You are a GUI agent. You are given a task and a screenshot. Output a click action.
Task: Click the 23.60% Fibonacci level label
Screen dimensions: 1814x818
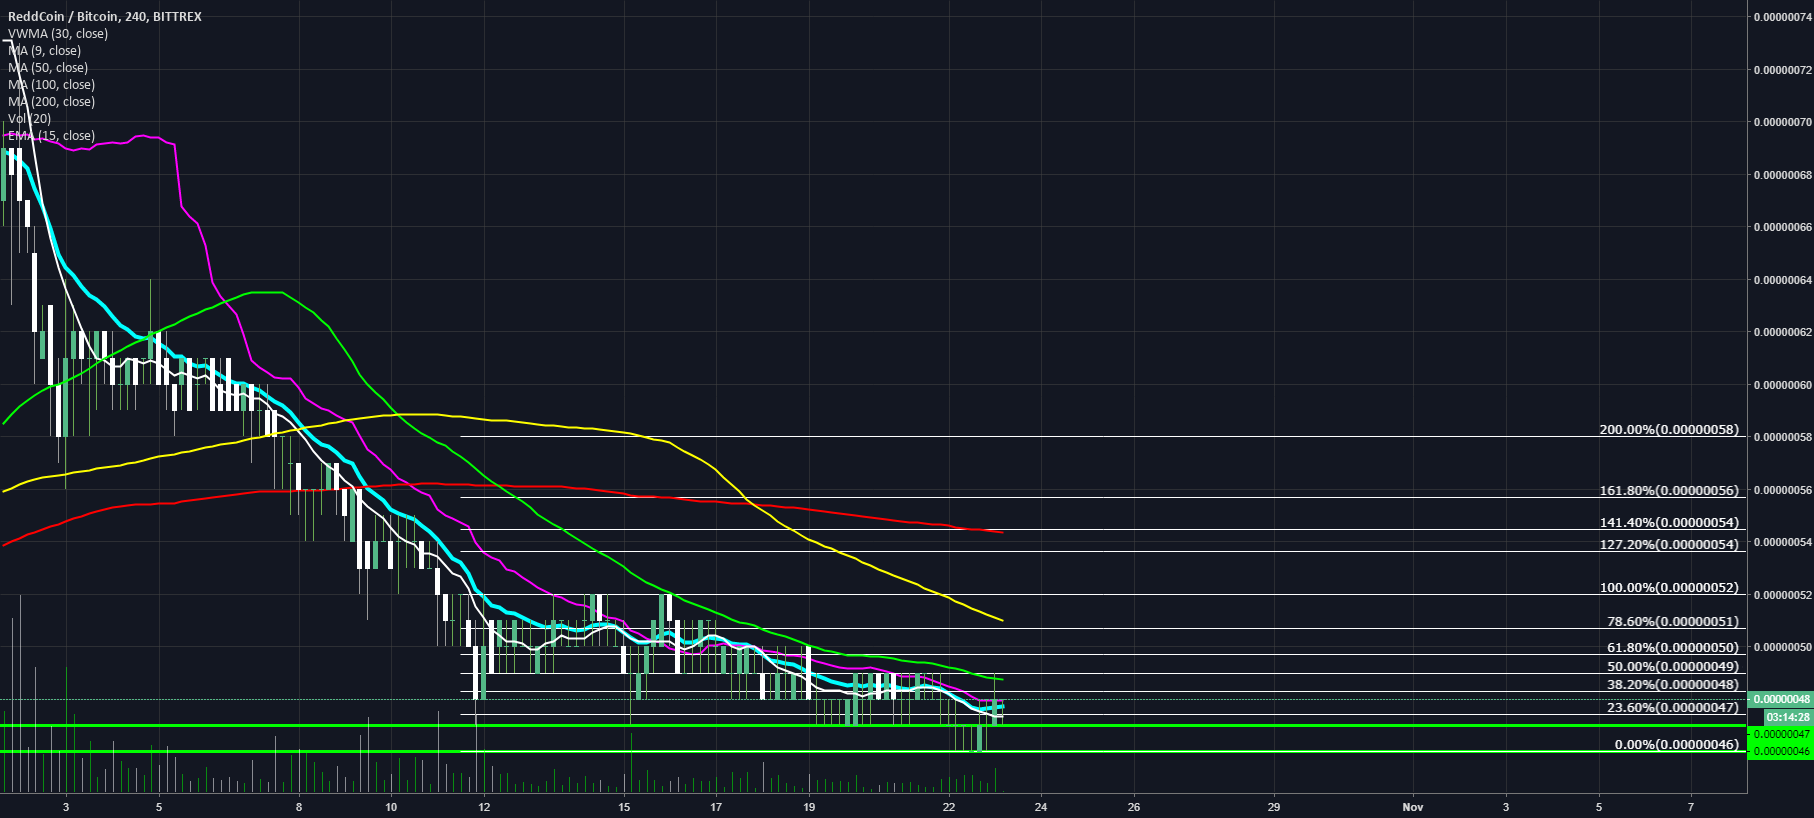pos(1673,707)
